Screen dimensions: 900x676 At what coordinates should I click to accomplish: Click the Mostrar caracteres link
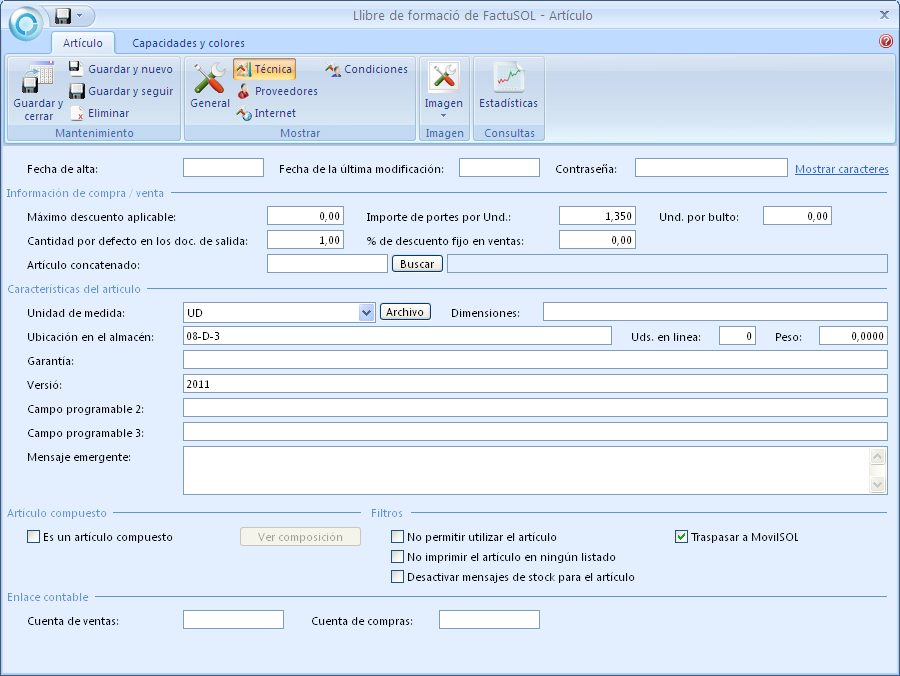coord(841,169)
